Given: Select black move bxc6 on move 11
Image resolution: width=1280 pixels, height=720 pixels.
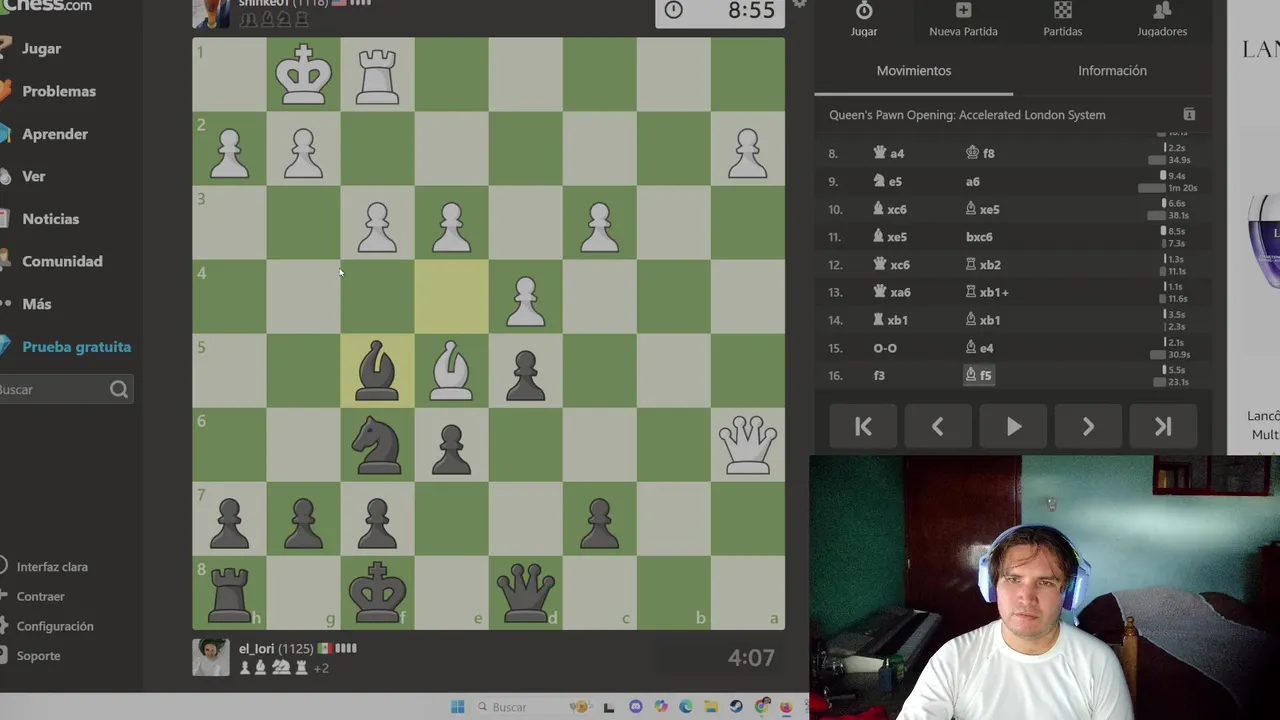Looking at the screenshot, I should pyautogui.click(x=979, y=237).
